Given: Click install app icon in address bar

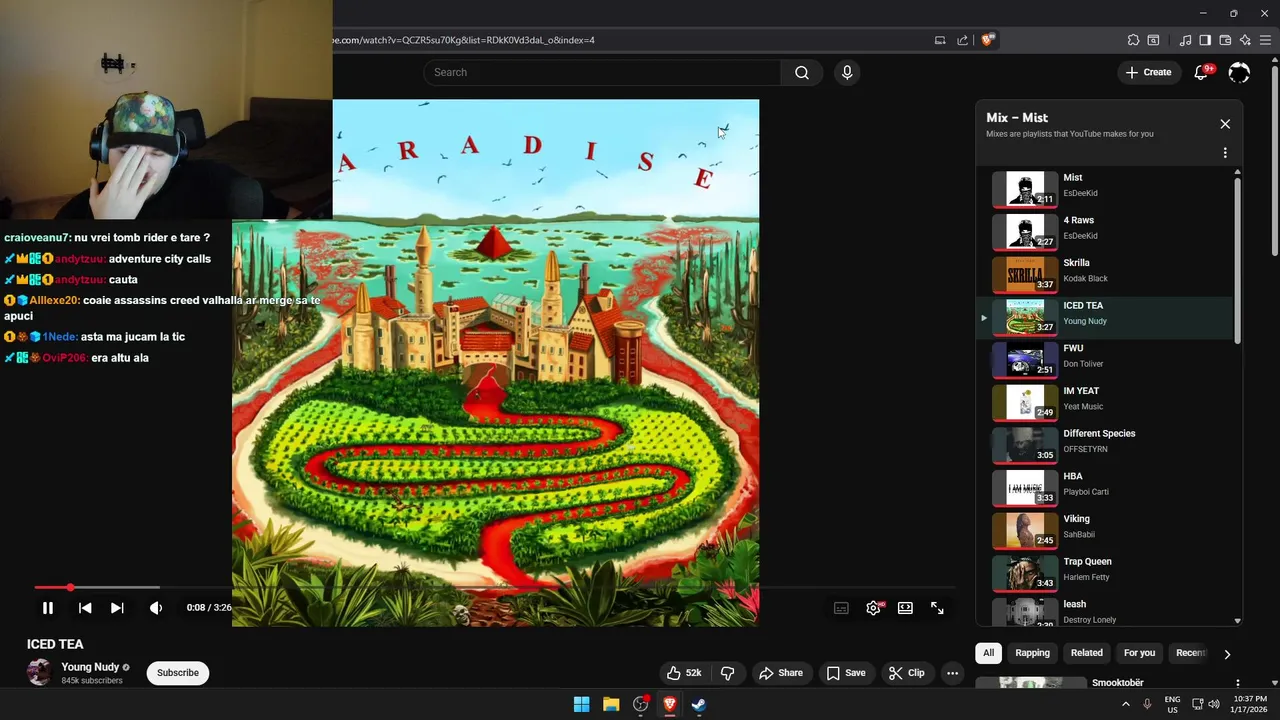Looking at the screenshot, I should pyautogui.click(x=940, y=40).
